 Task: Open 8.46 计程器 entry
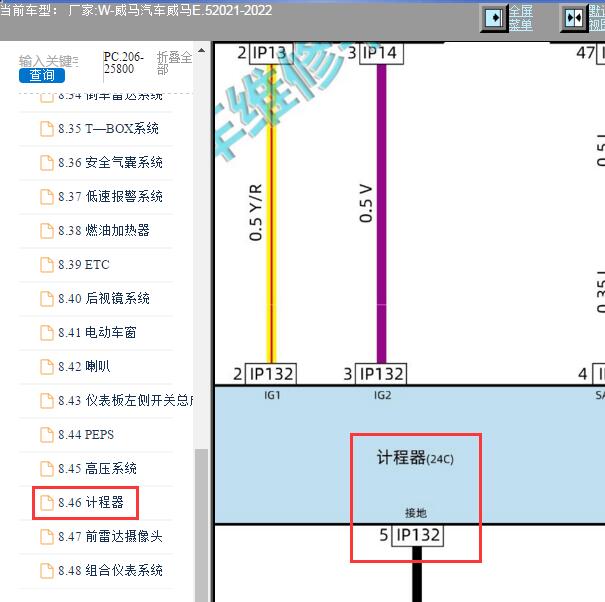(91, 502)
